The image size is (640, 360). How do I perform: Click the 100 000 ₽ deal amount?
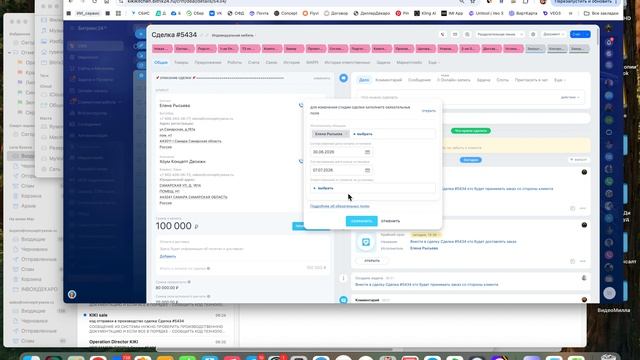pyautogui.click(x=177, y=226)
